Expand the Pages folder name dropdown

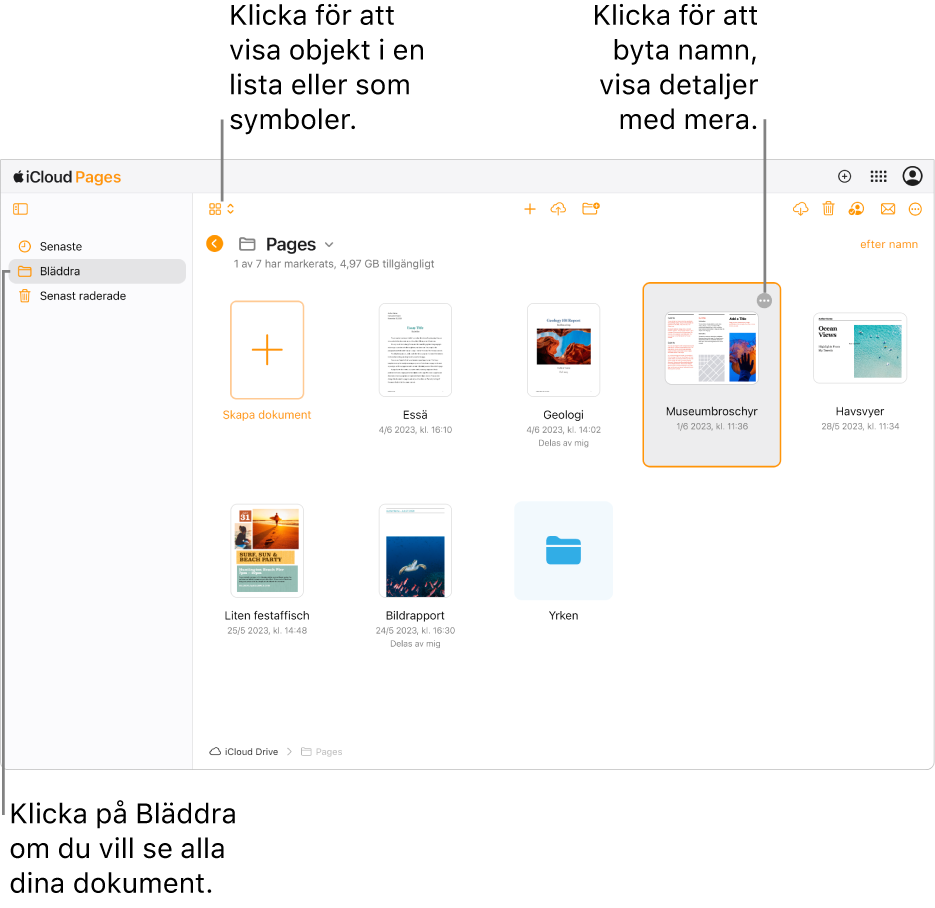coord(329,245)
